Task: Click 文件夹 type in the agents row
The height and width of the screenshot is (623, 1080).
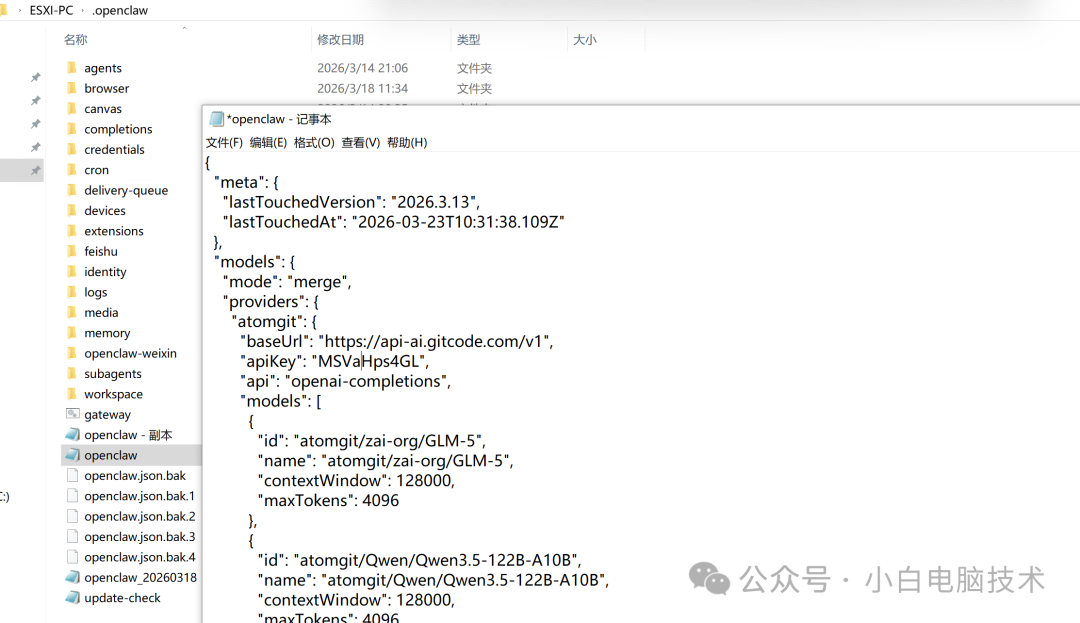Action: point(475,67)
